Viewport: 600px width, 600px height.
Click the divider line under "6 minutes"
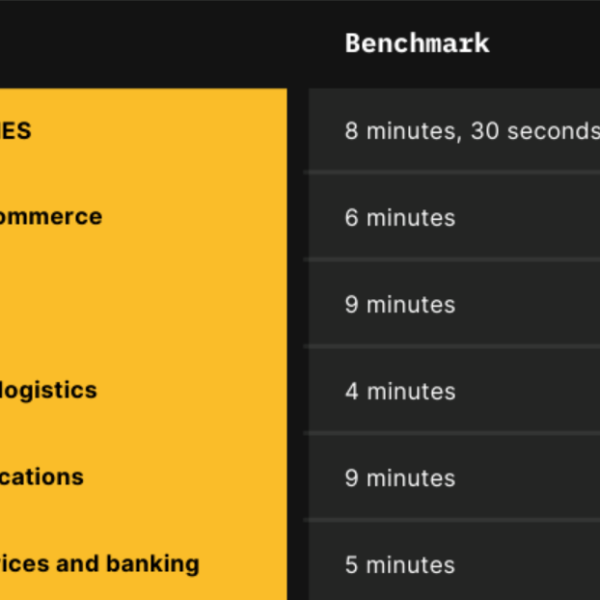[452, 260]
